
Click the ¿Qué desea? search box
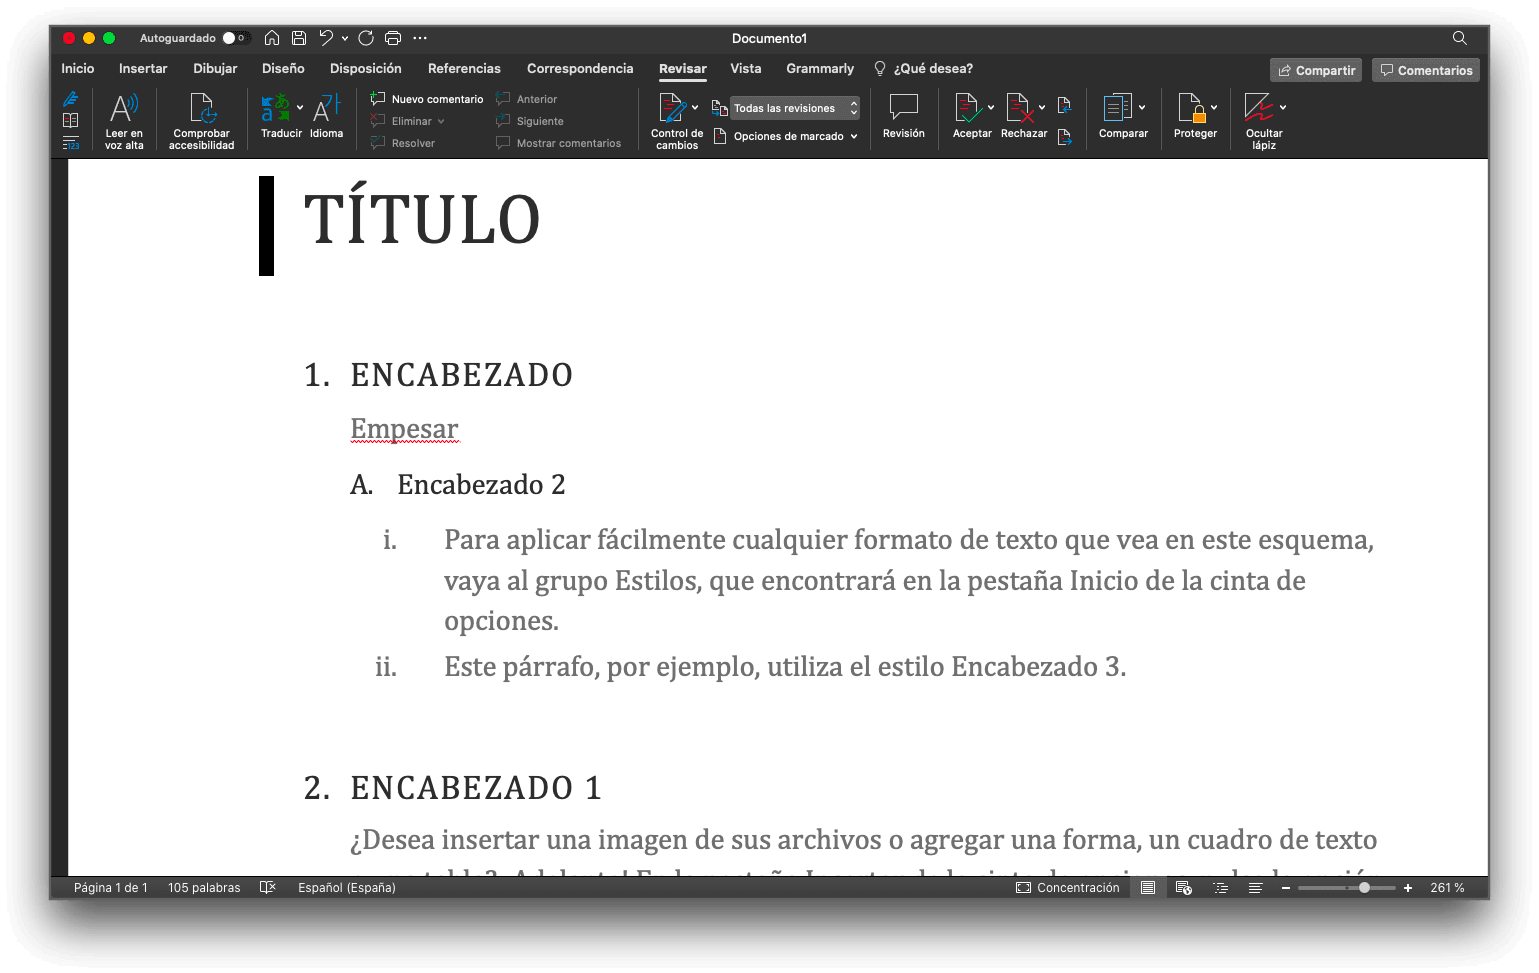[x=923, y=68]
